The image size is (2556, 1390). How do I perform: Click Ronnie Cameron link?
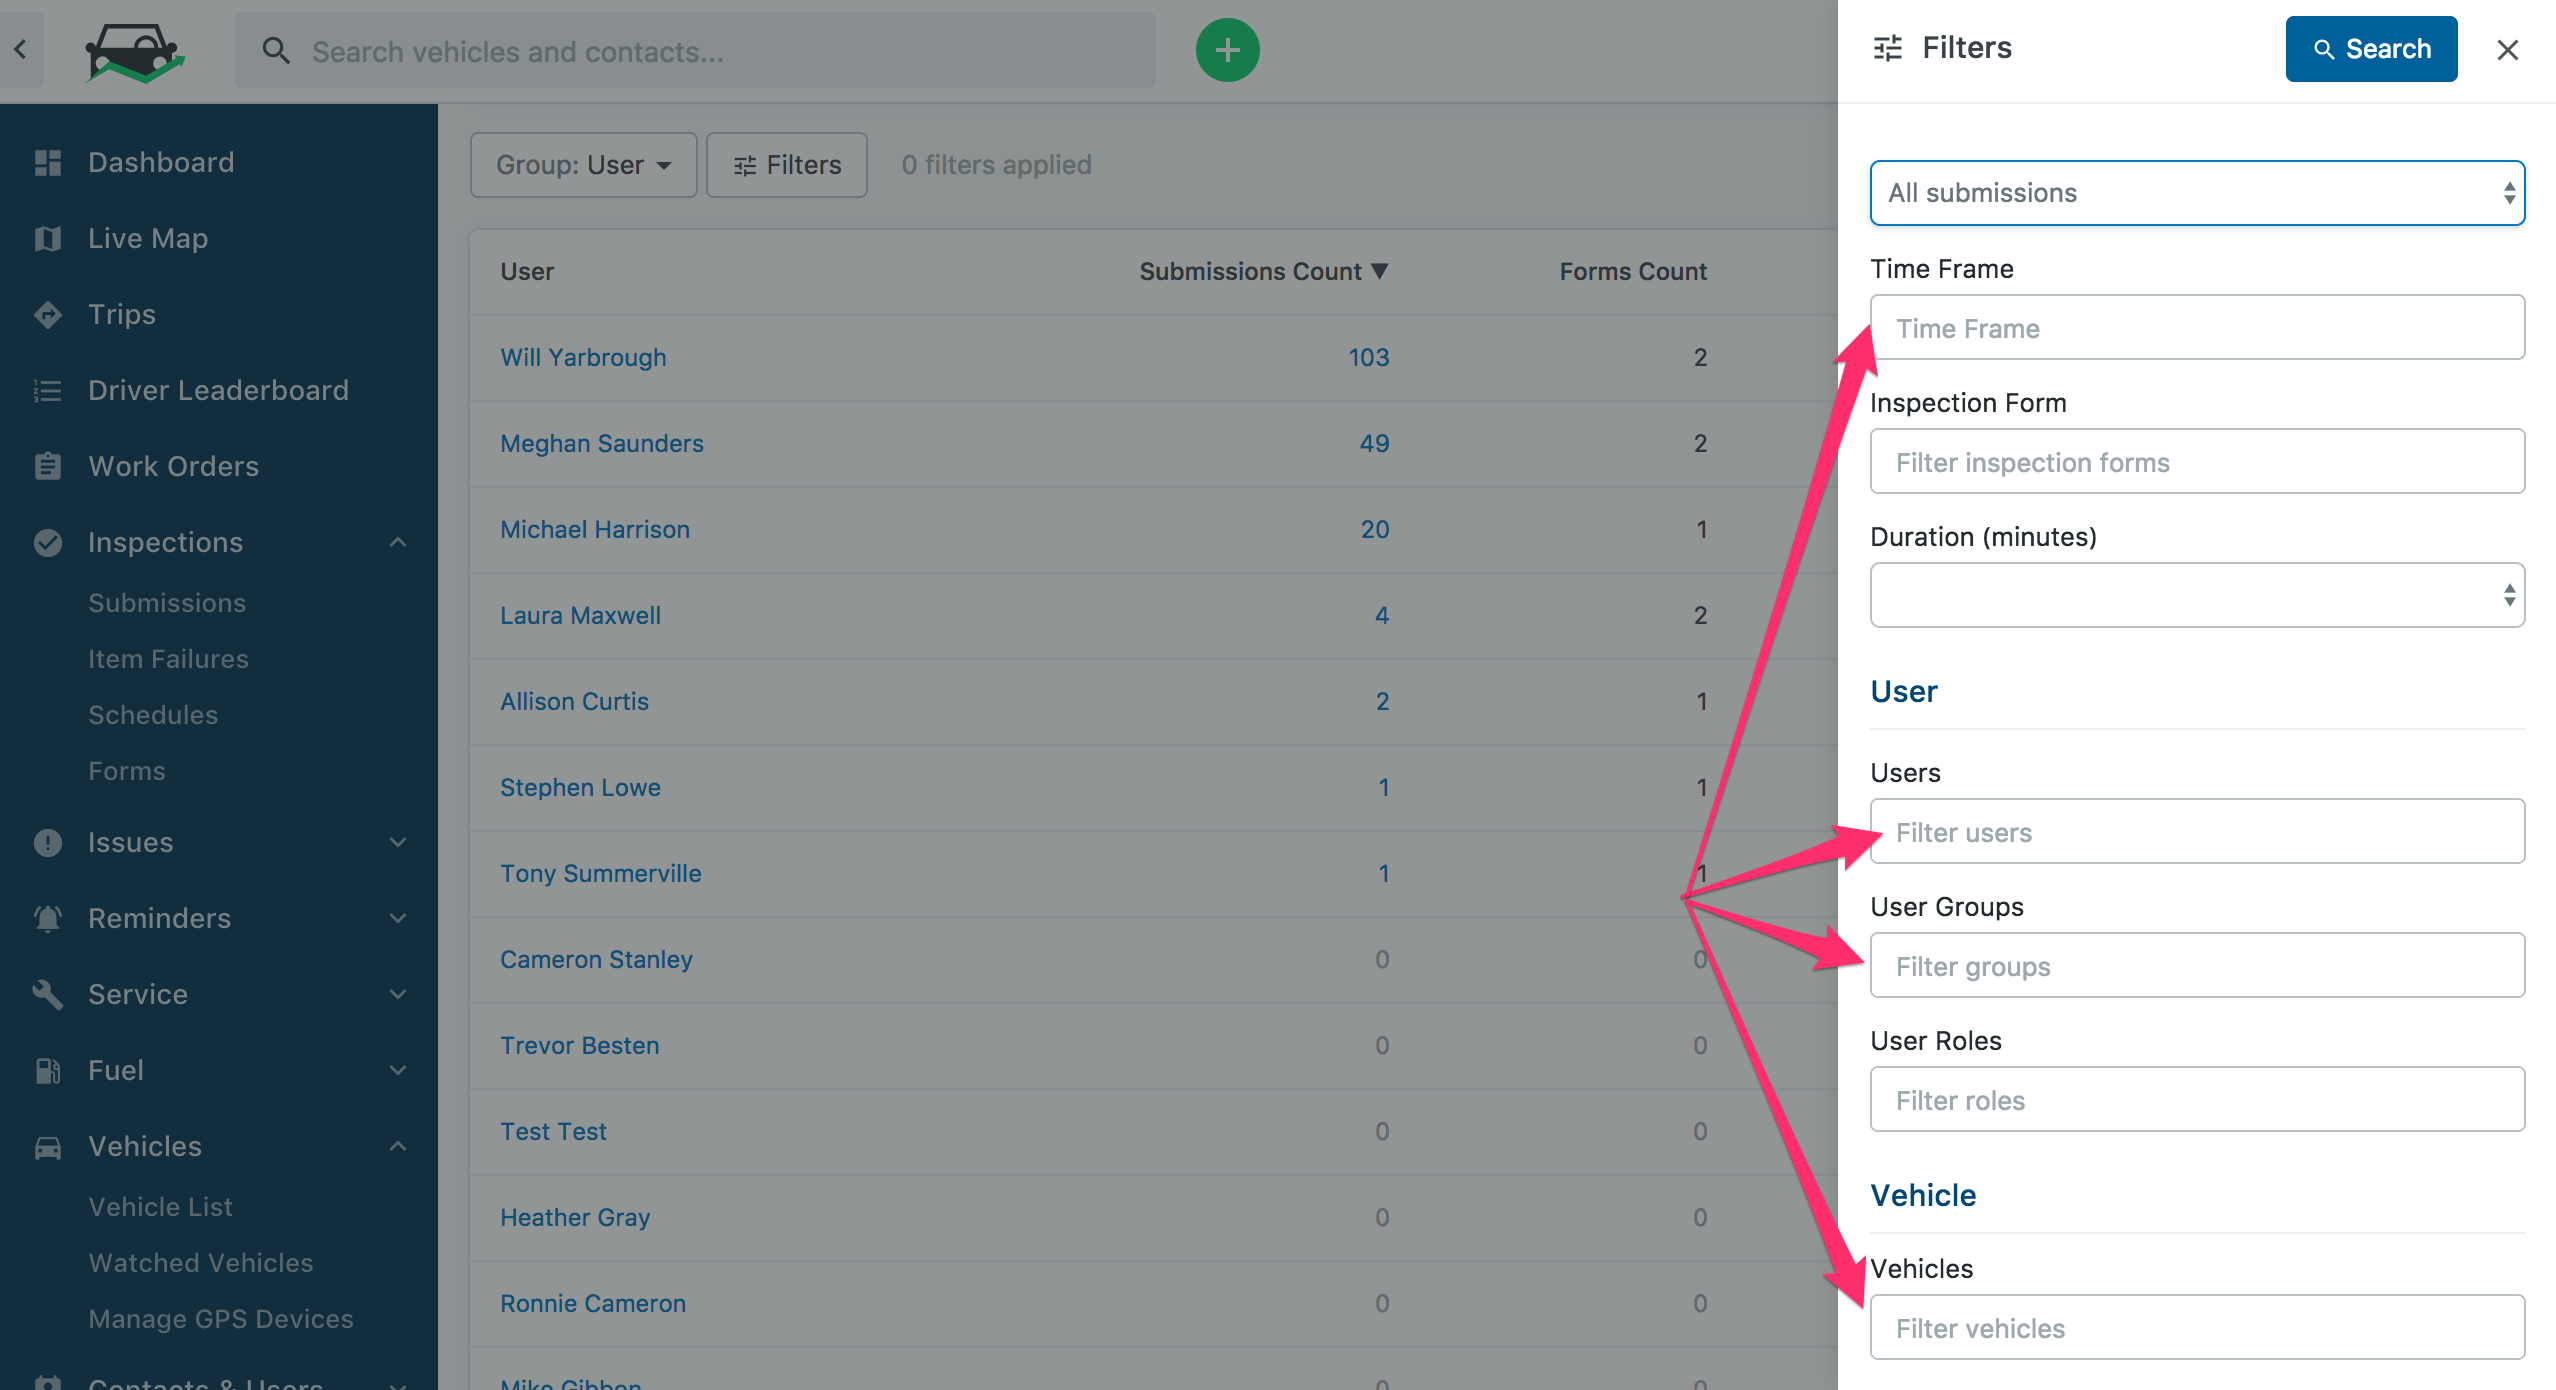point(593,1303)
